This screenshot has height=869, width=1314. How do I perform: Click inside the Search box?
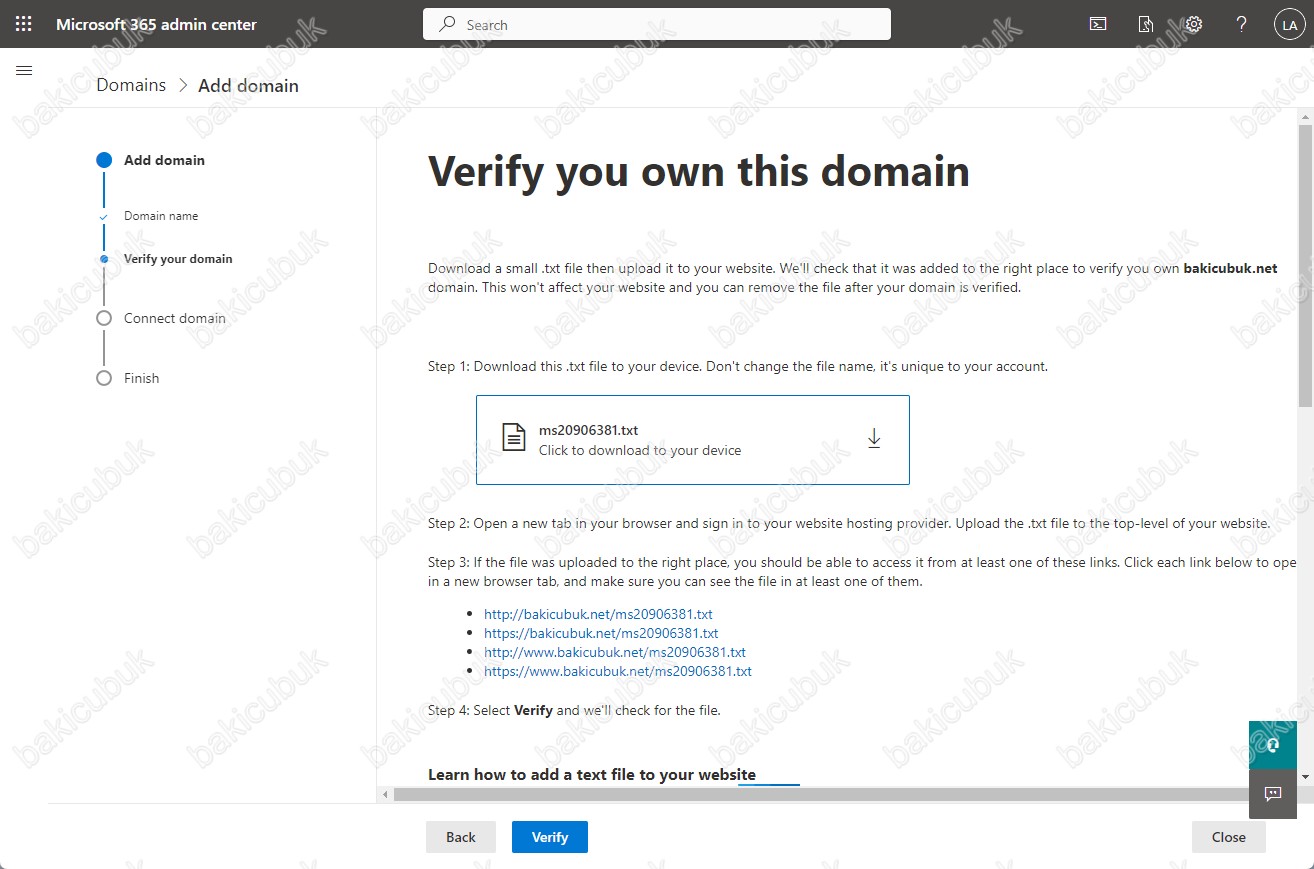657,25
